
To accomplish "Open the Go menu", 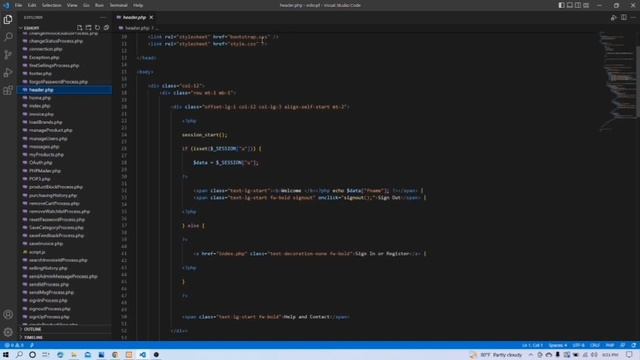I will tap(86, 5).
